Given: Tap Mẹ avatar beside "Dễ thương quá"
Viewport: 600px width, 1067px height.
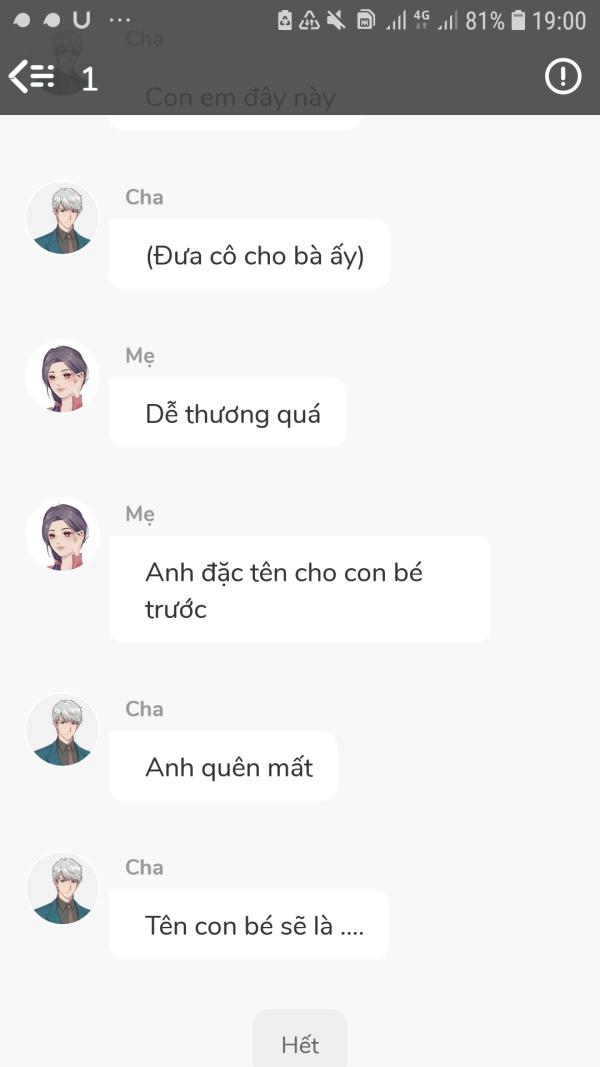Looking at the screenshot, I should pos(62,377).
